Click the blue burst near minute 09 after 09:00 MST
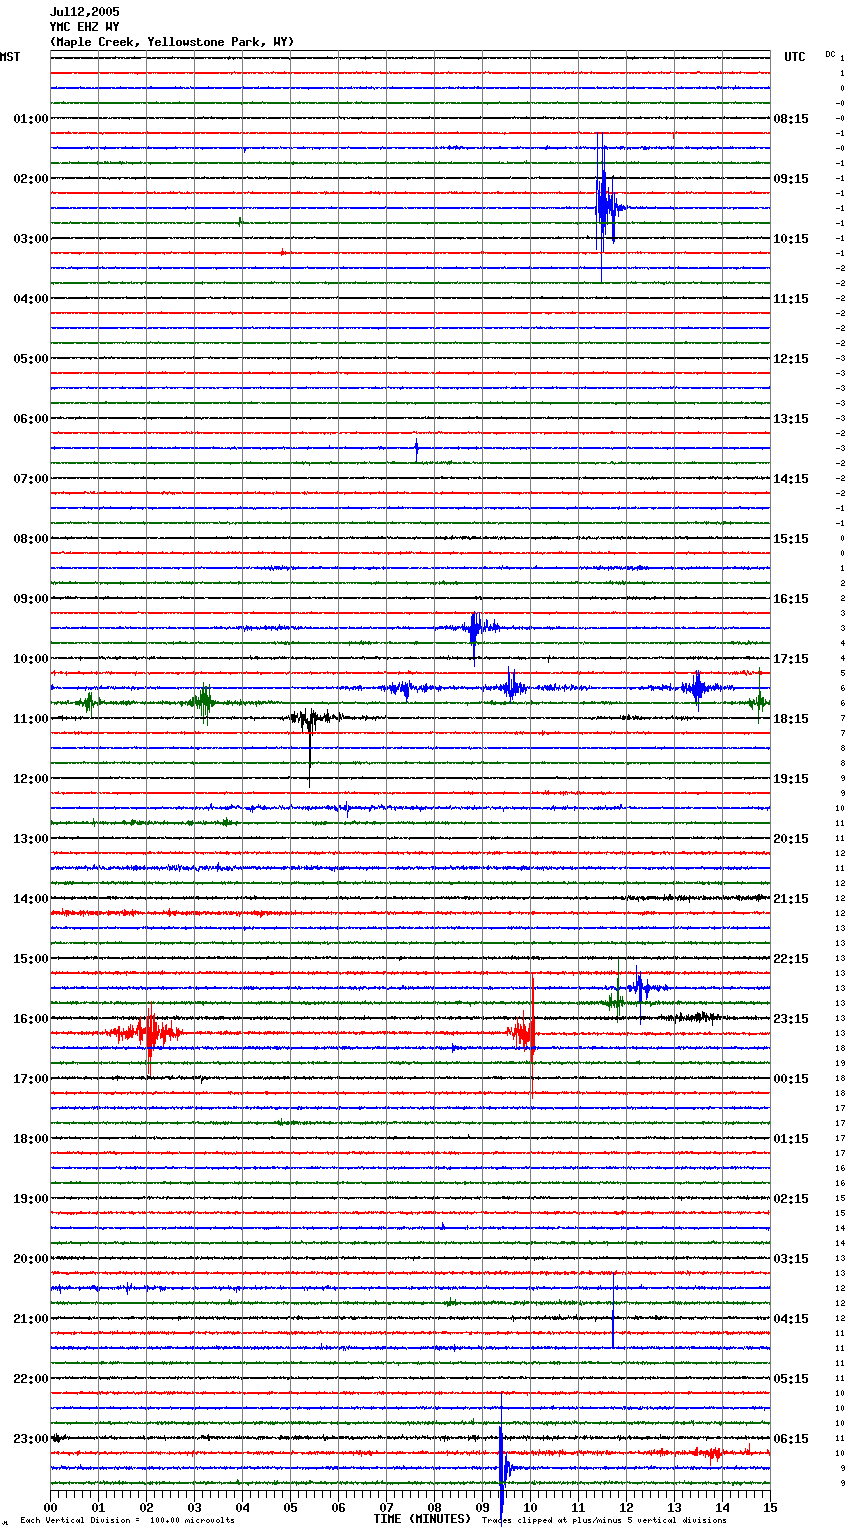The image size is (850, 1534). pos(474,628)
